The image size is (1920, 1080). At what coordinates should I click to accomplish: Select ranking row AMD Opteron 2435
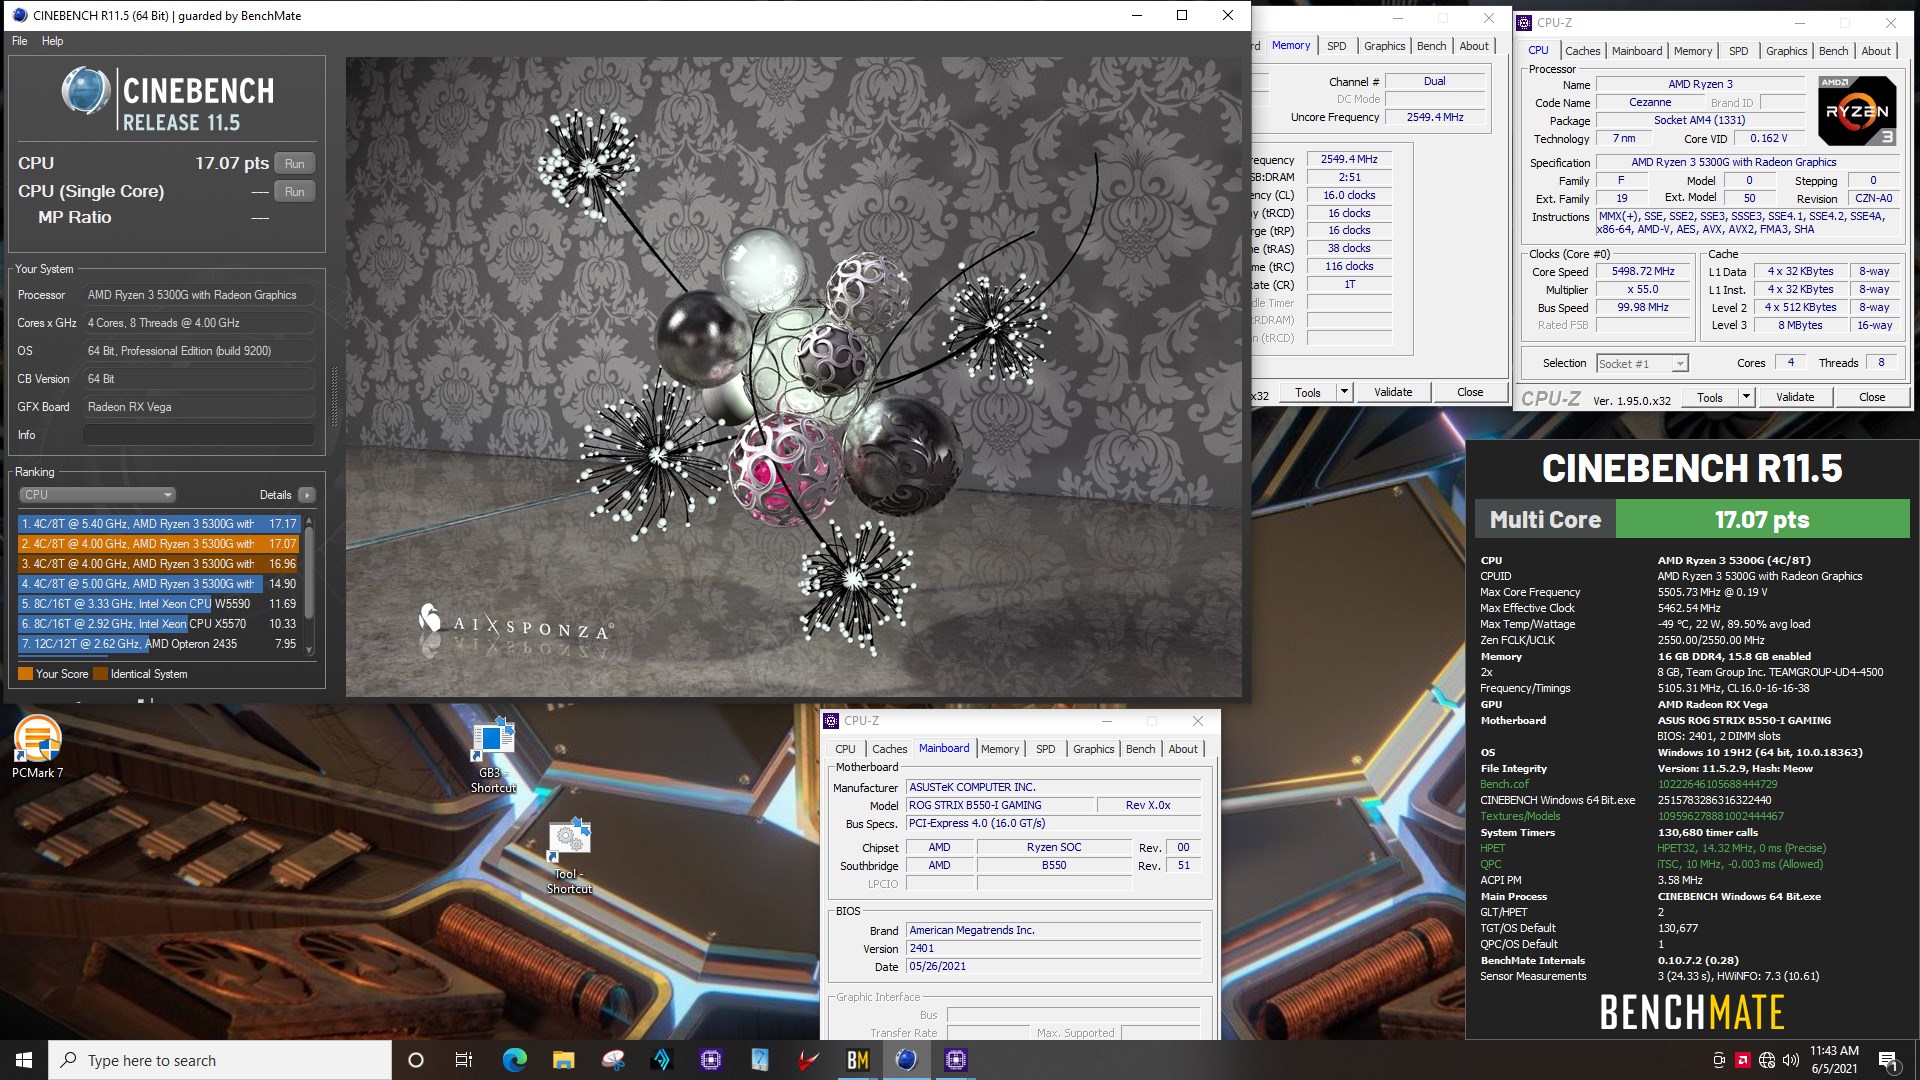click(x=159, y=644)
